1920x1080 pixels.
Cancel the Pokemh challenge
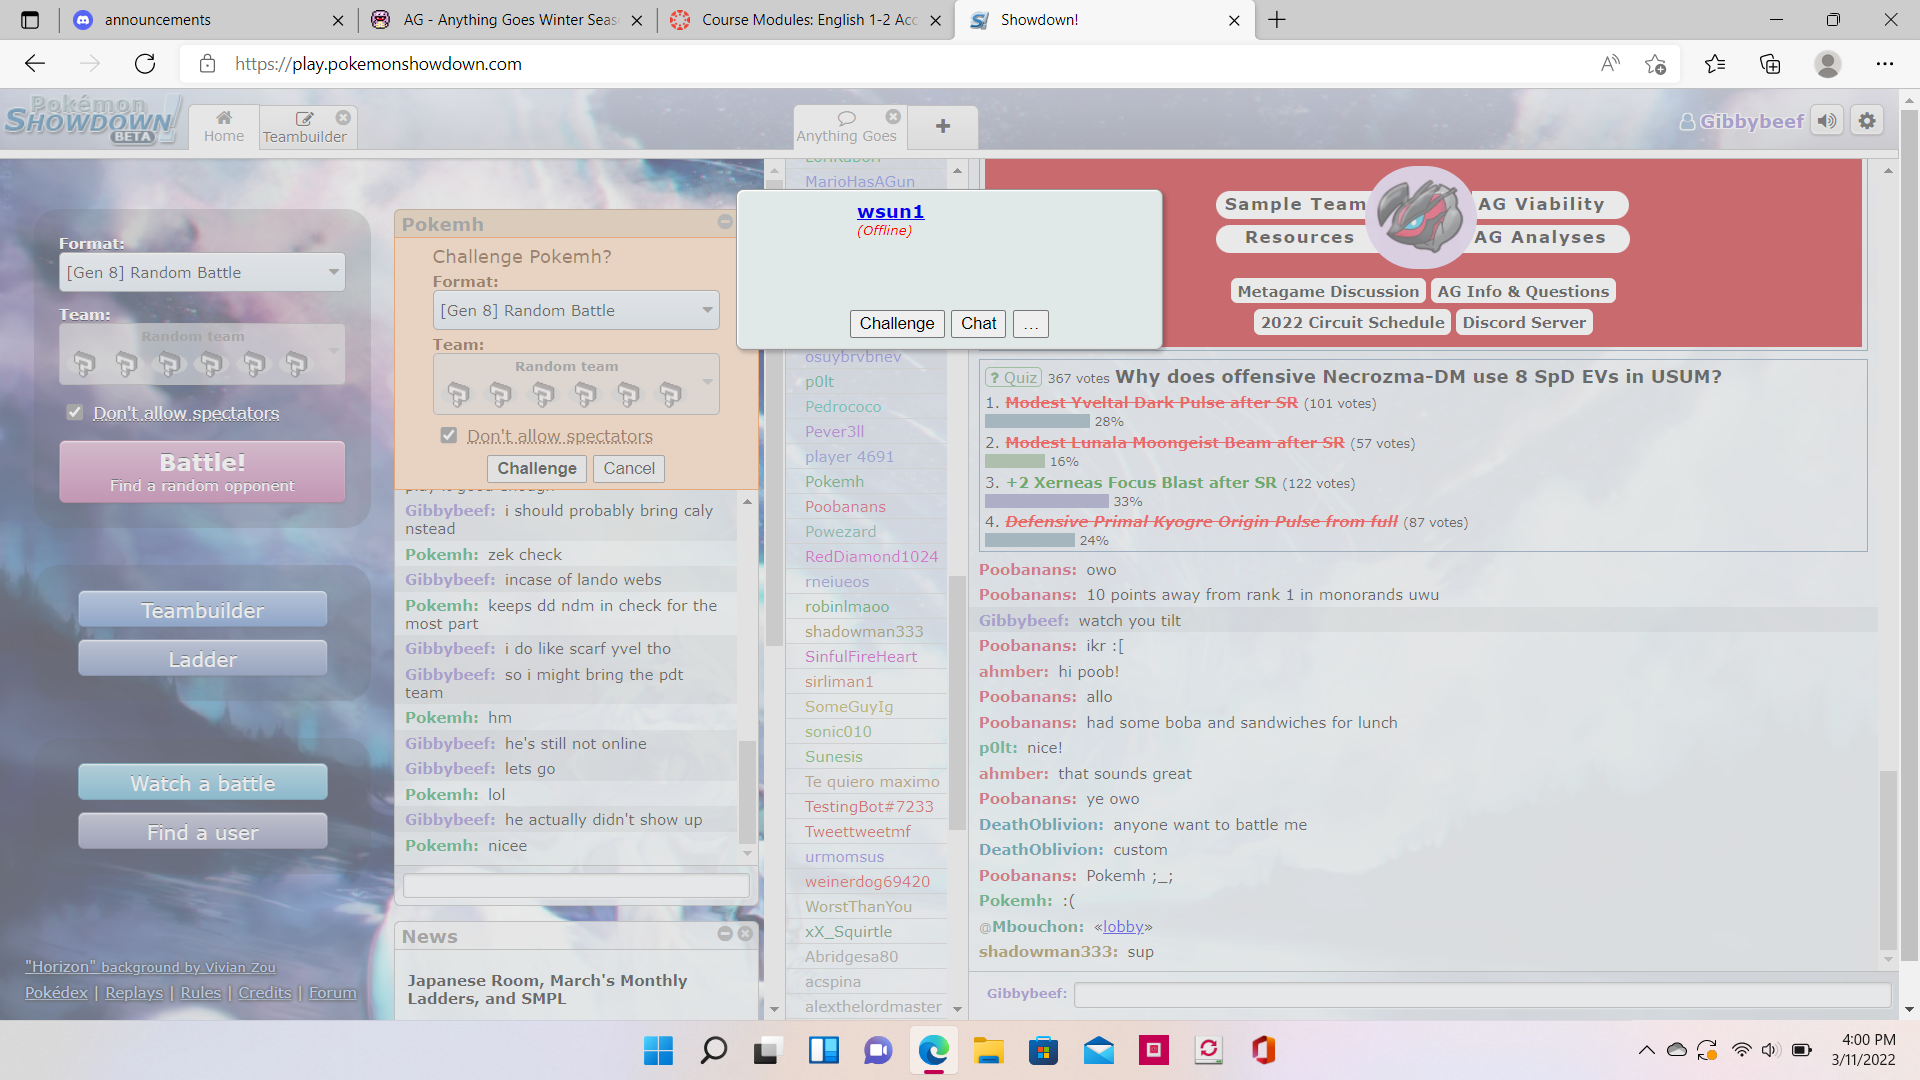[x=629, y=468]
